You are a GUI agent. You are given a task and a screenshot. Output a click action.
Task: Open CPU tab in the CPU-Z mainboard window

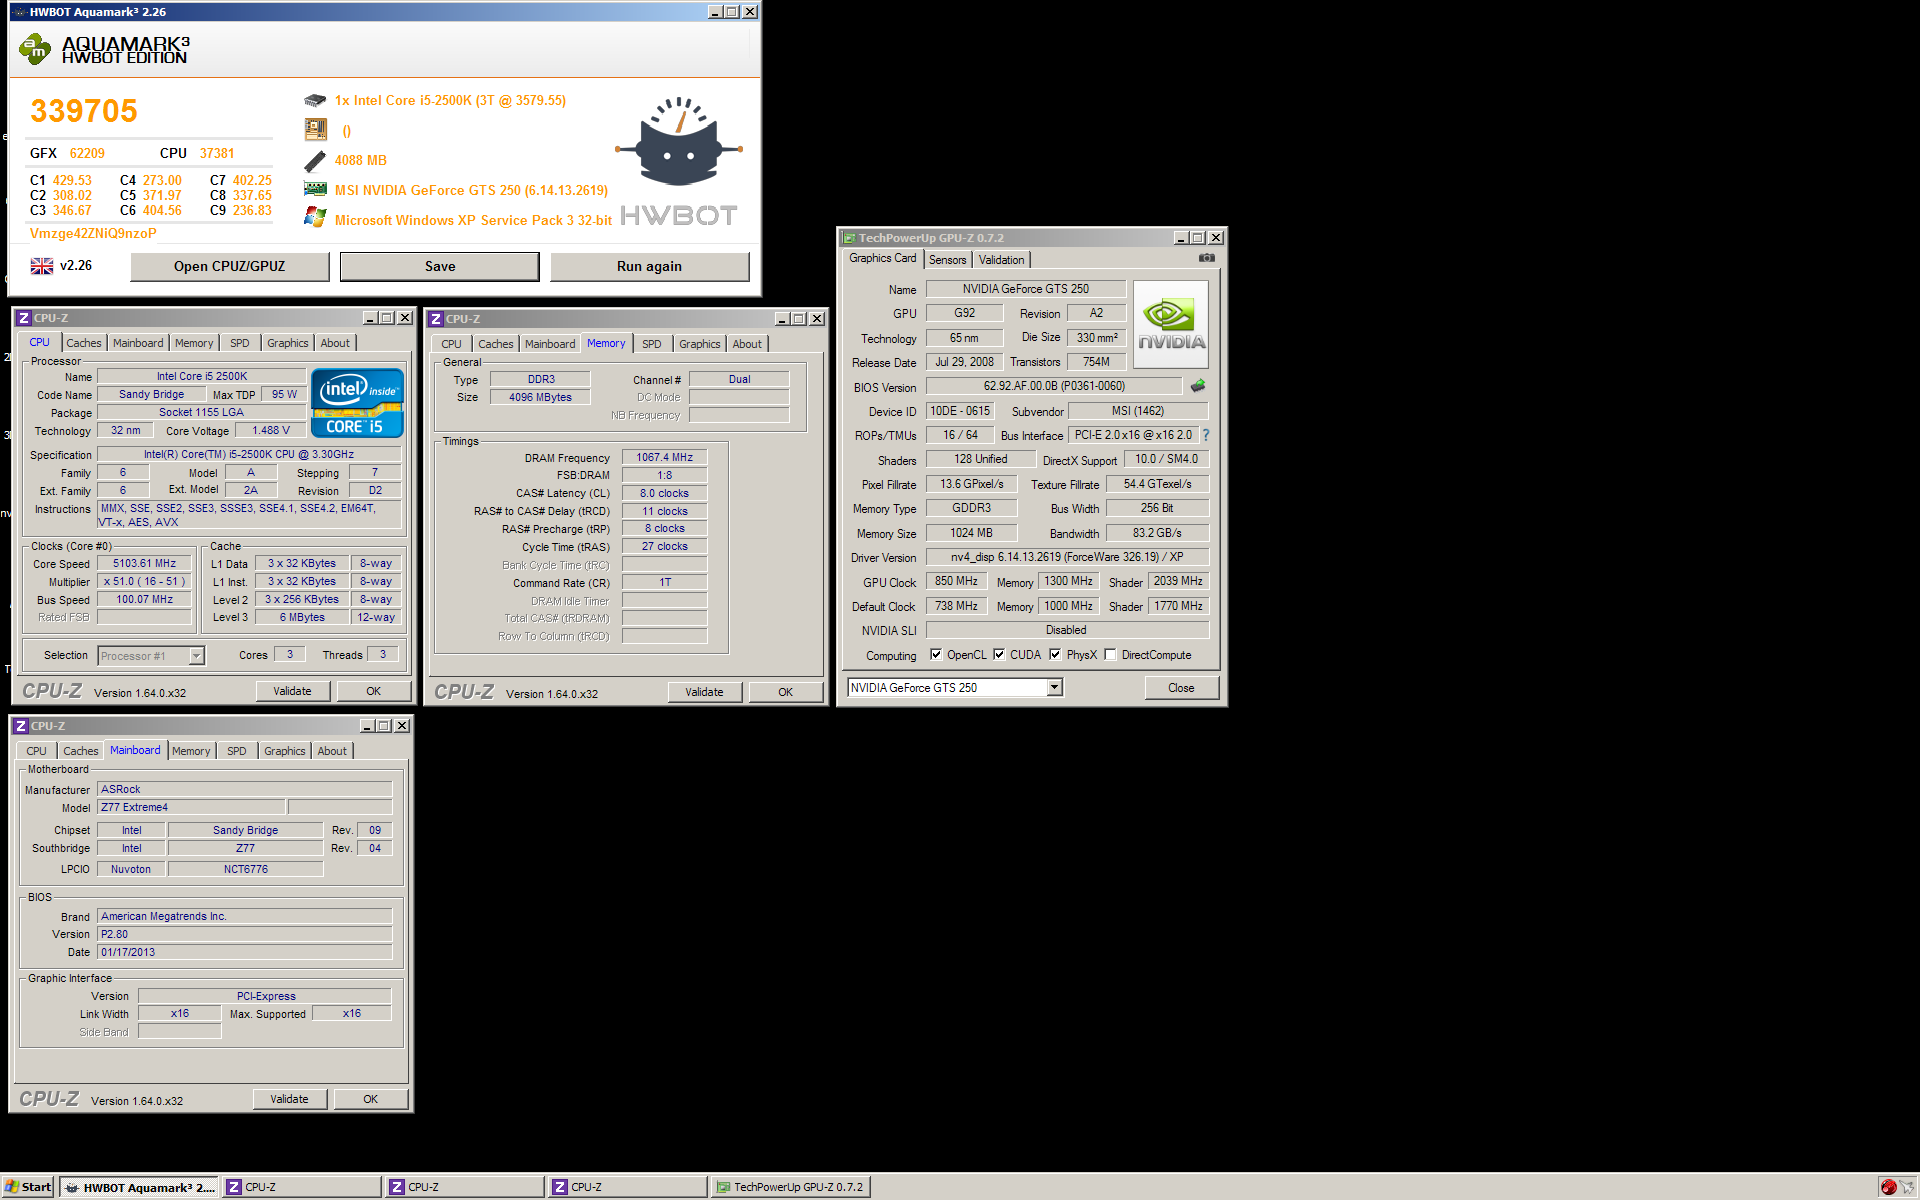coord(37,751)
